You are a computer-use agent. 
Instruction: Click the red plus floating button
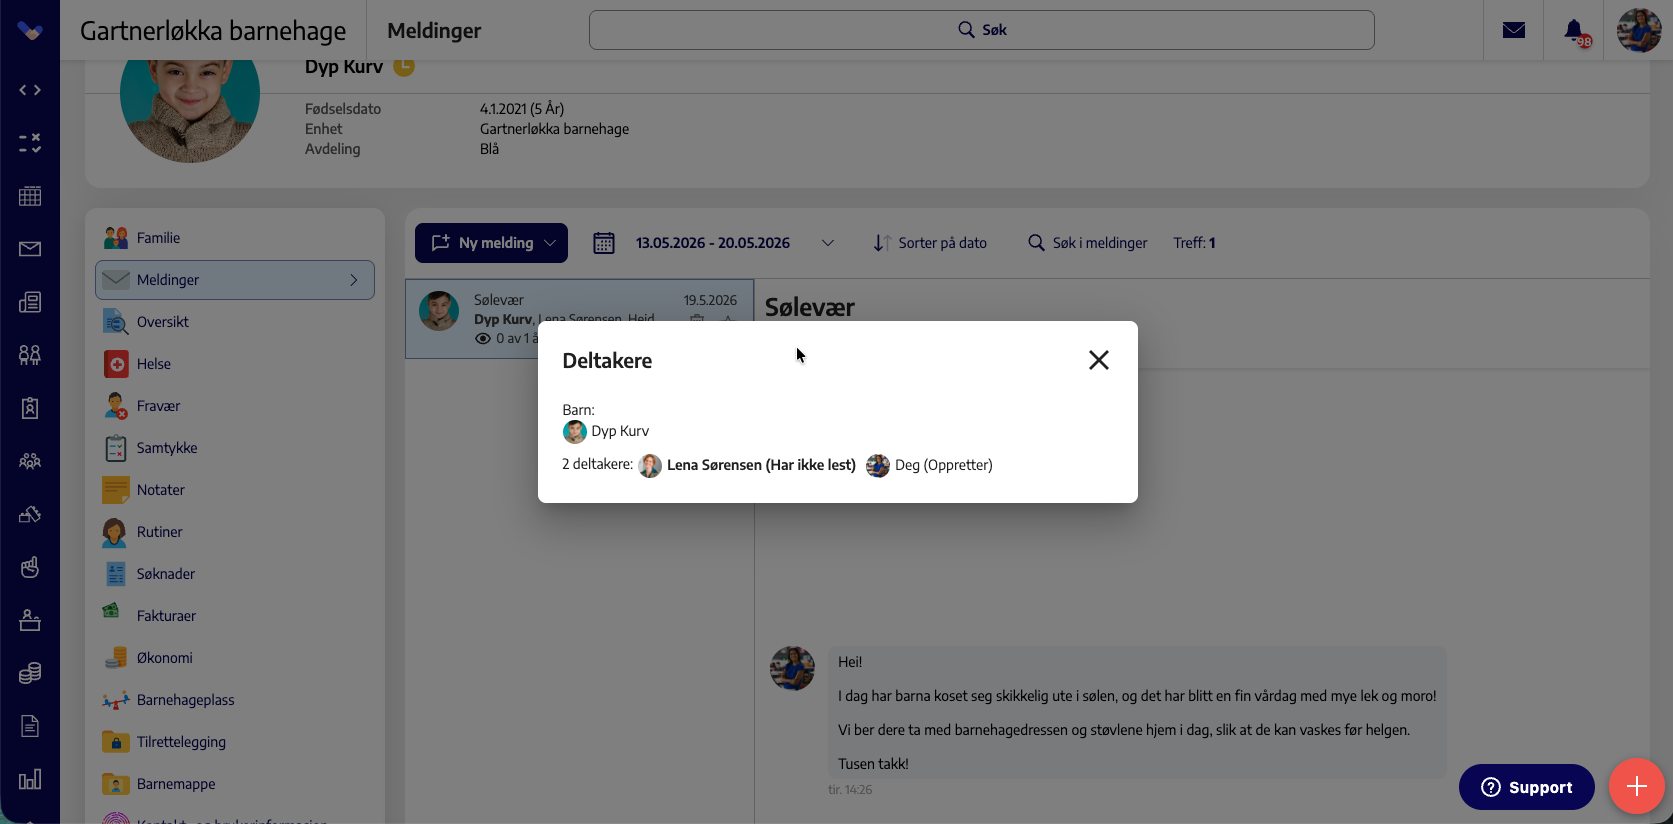[1636, 786]
